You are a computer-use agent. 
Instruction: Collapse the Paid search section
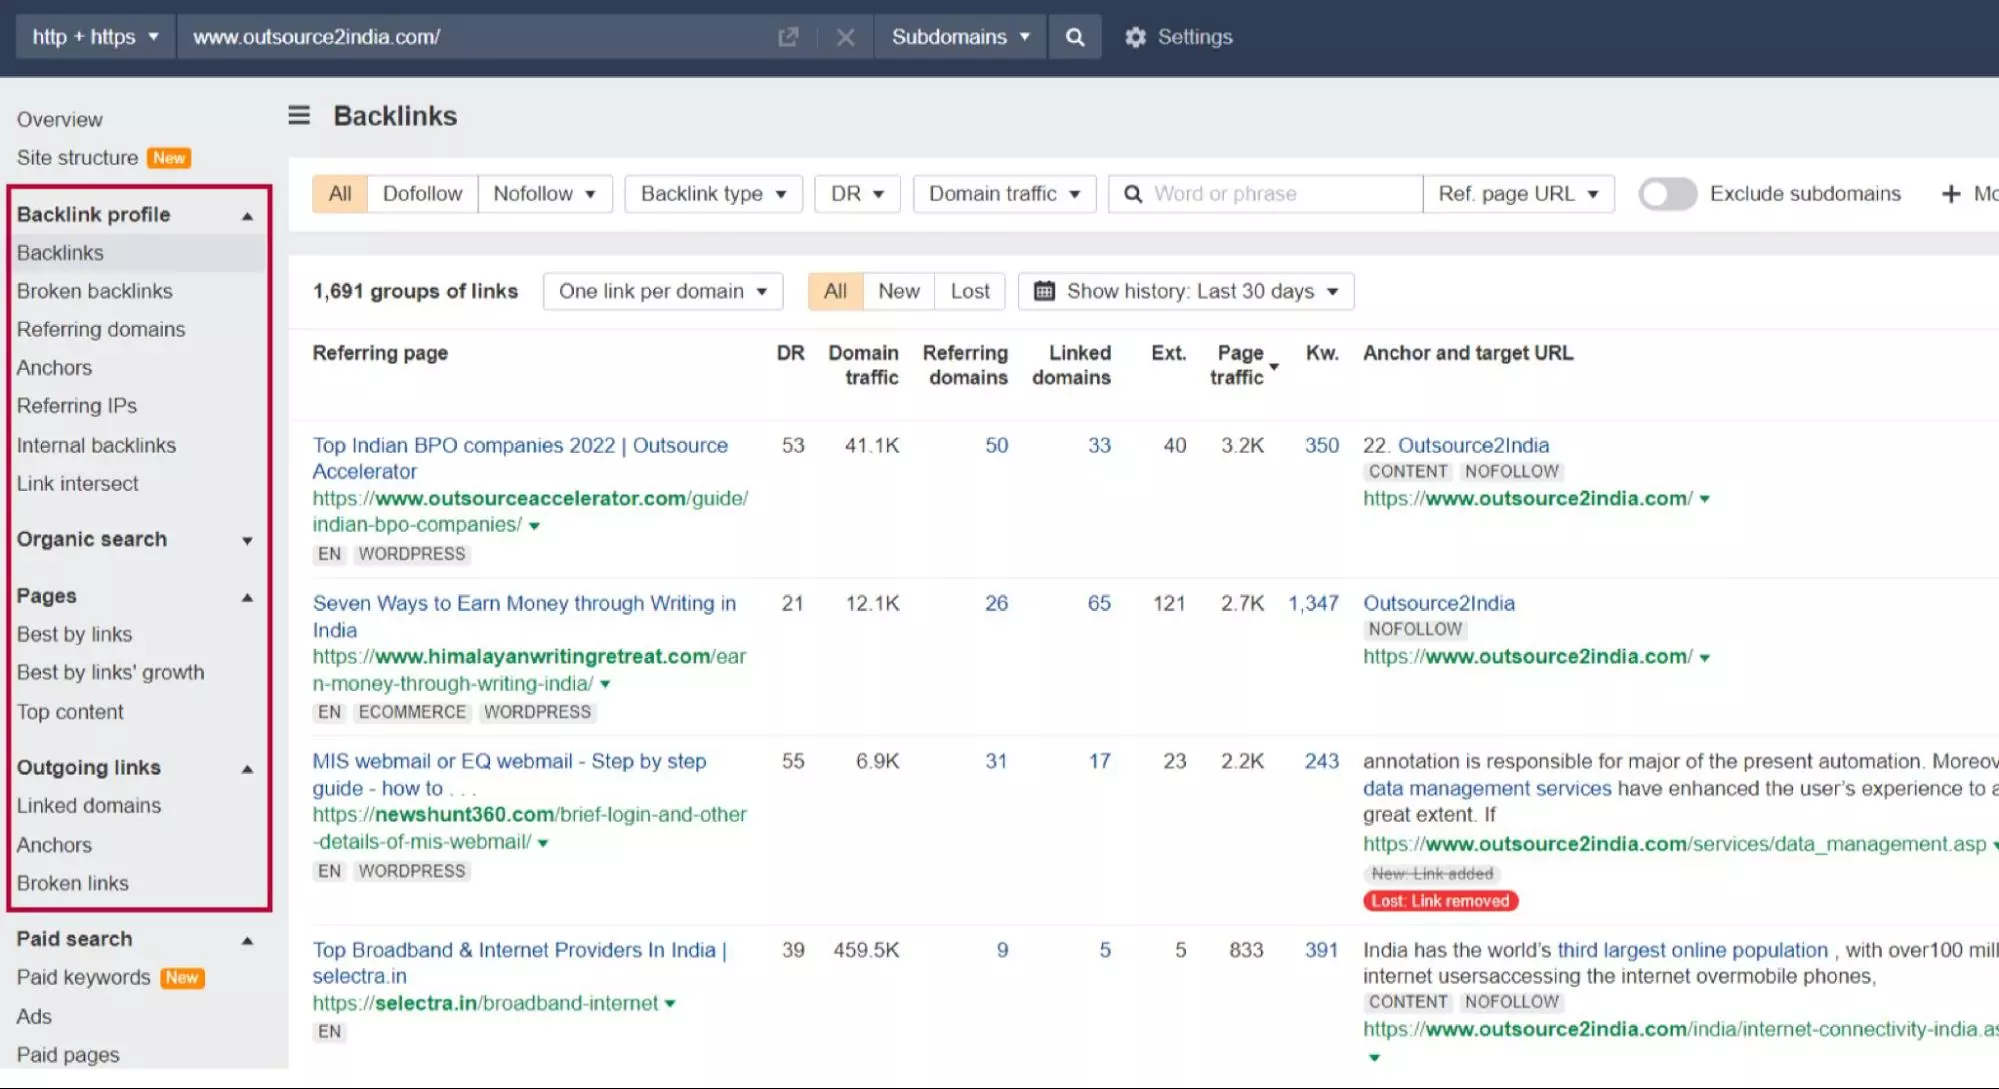click(247, 941)
